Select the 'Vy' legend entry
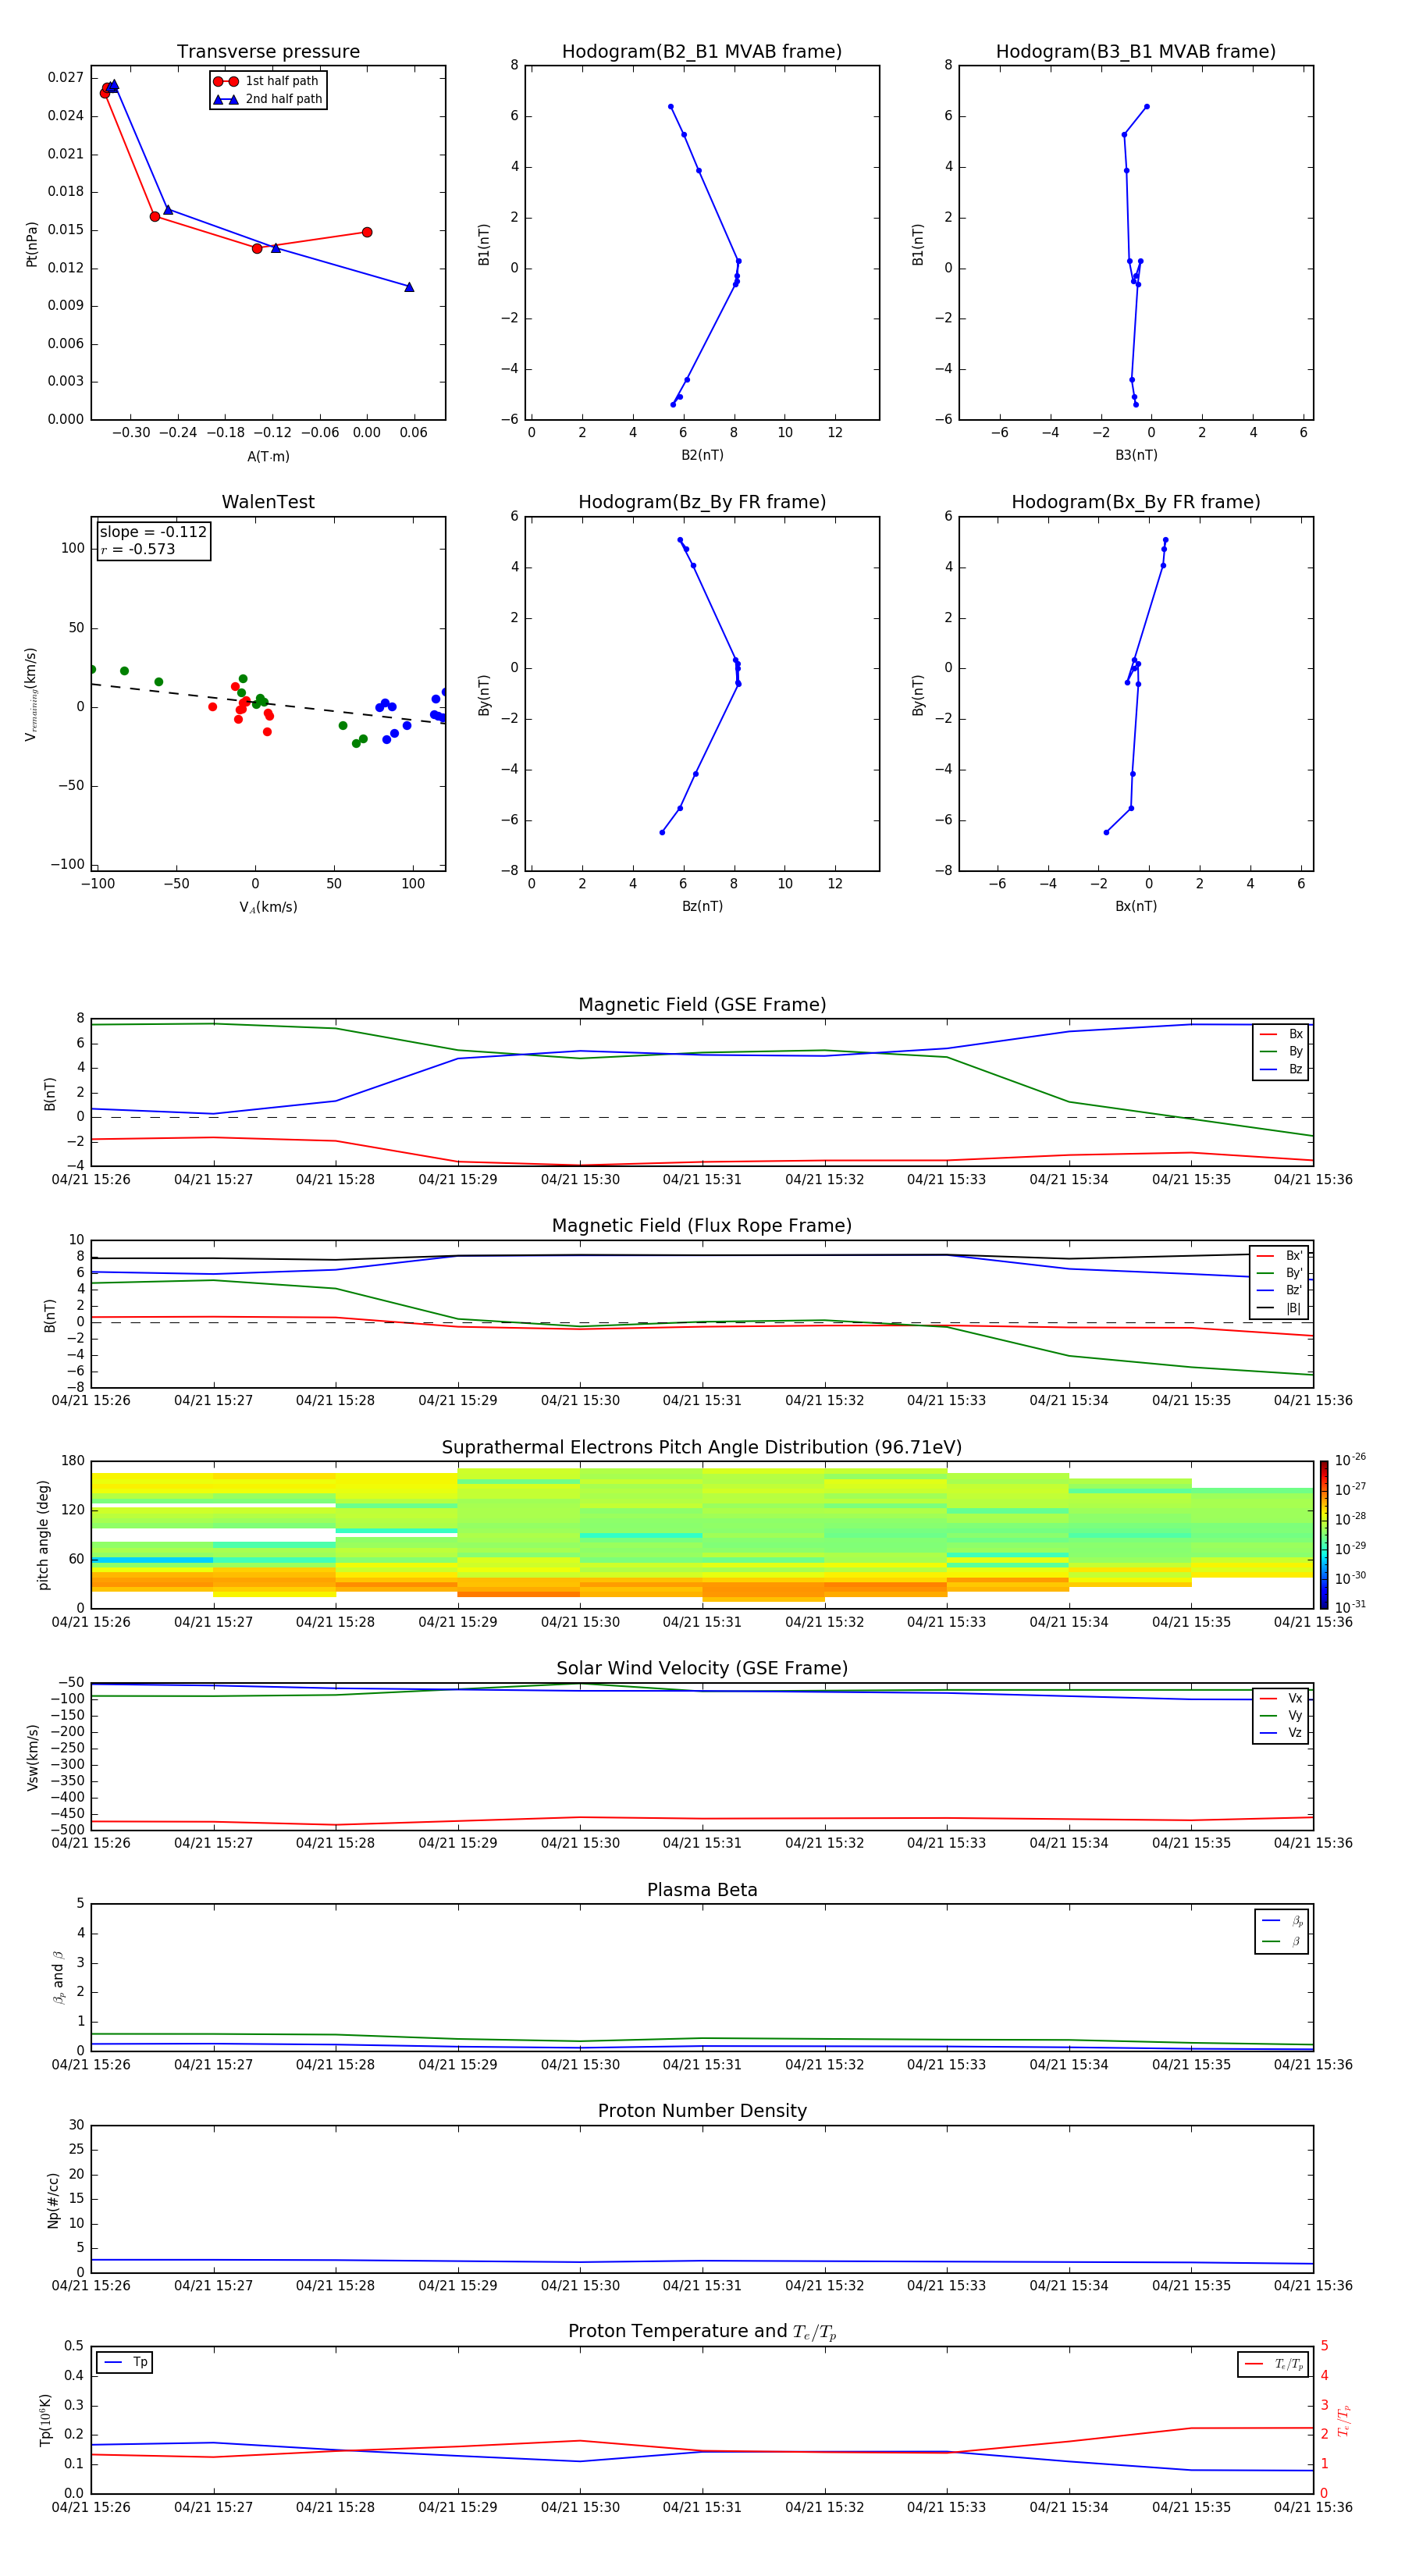This screenshot has height=2576, width=1405. point(1281,1716)
